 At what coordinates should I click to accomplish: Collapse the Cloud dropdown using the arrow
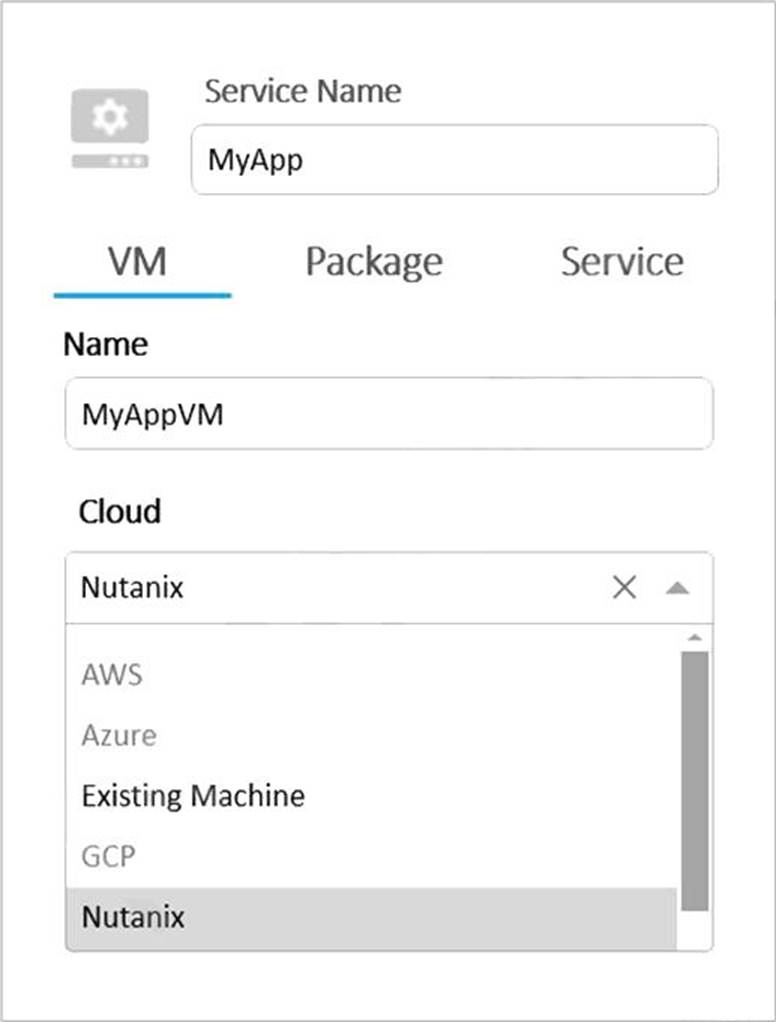(677, 588)
